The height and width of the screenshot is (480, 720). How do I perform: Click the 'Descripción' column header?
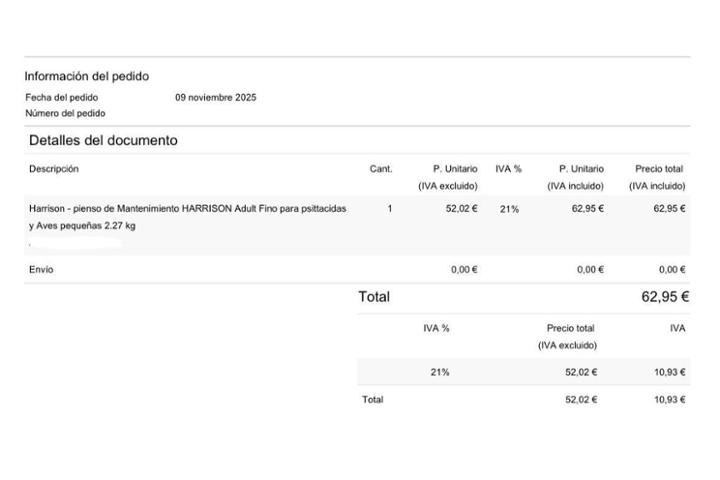point(54,169)
